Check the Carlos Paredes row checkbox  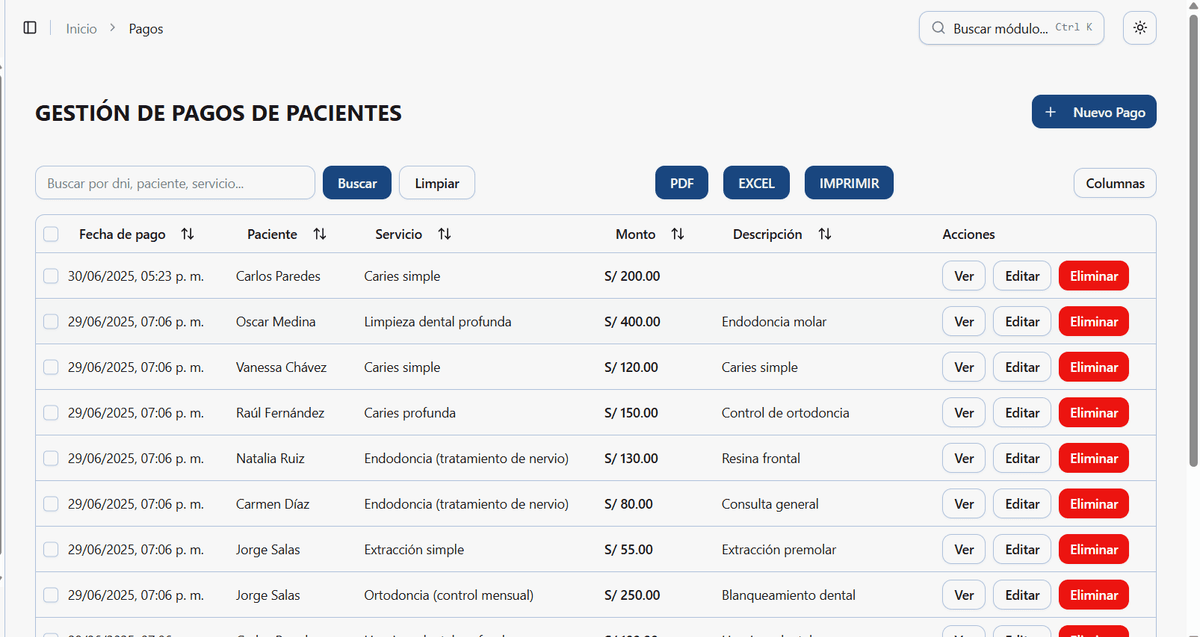click(51, 275)
